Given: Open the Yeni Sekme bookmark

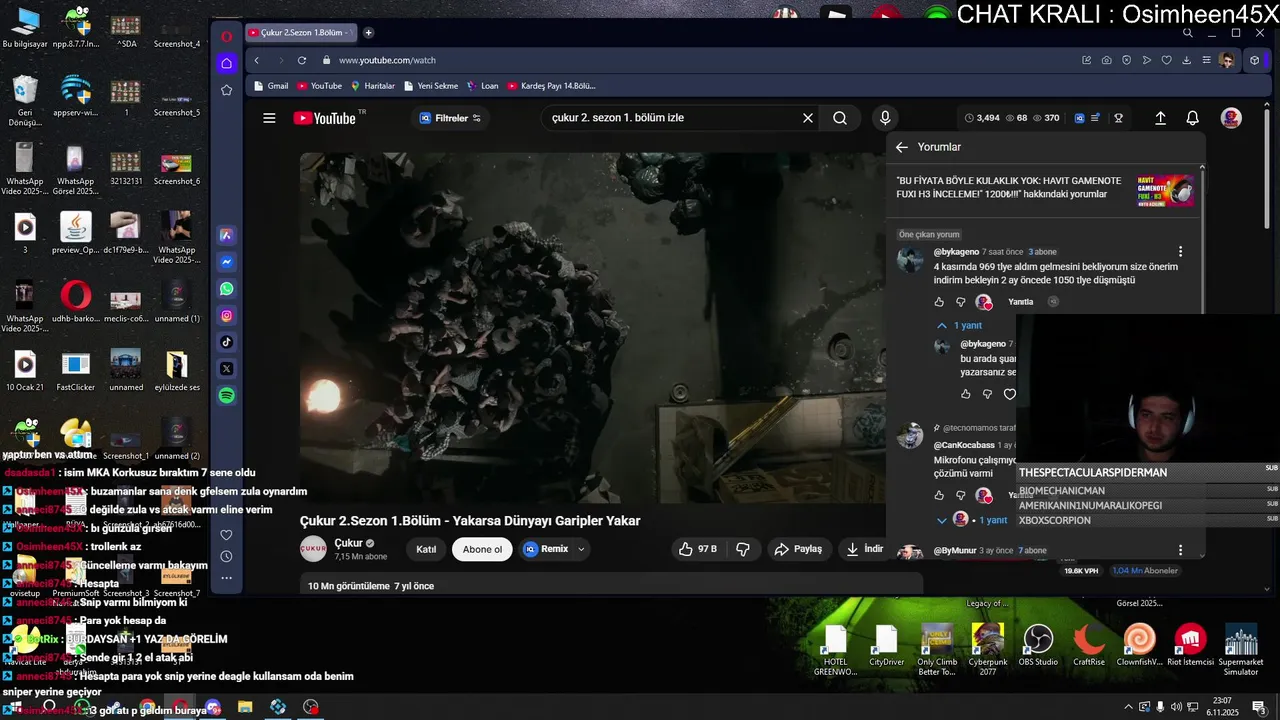Looking at the screenshot, I should point(430,86).
